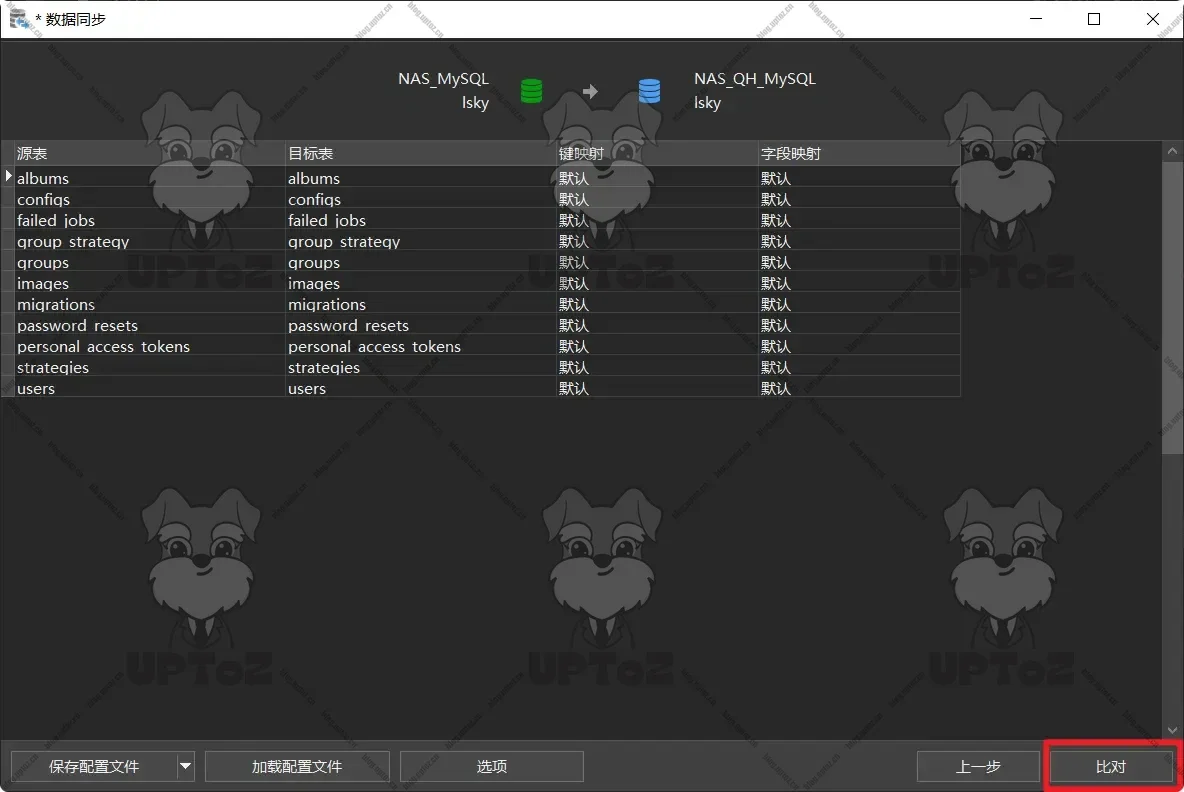
Task: Start comparison with the 比对 button
Action: pyautogui.click(x=1111, y=766)
